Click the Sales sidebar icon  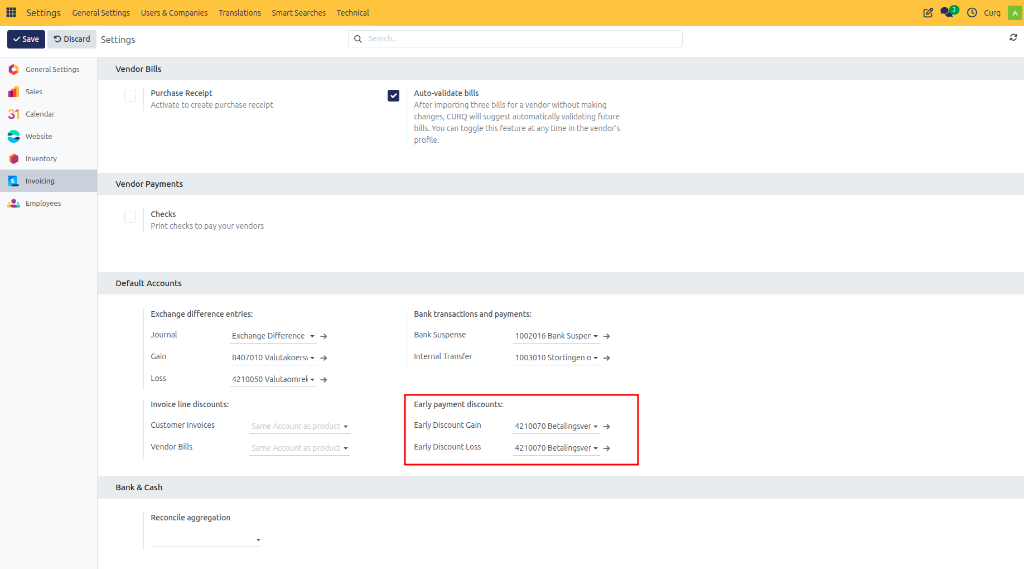(14, 91)
